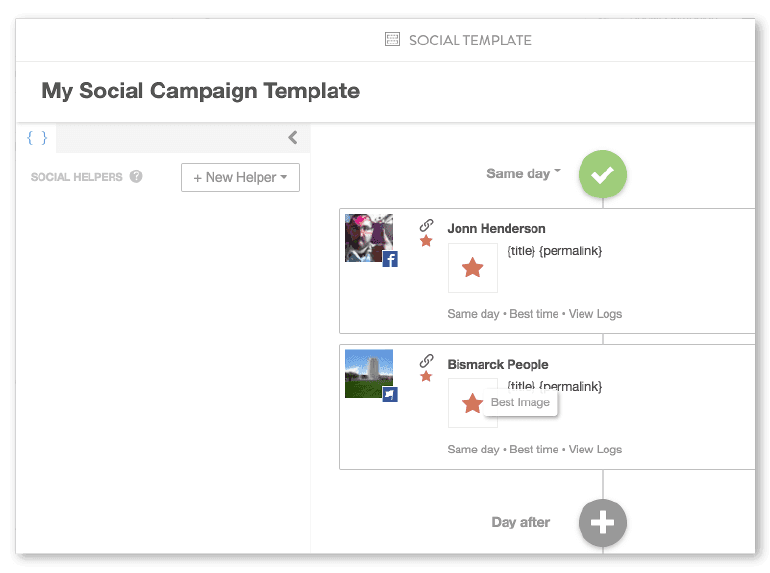The width and height of the screenshot is (770, 573).
Task: Expand the Same day dropdown caret
Action: coord(557,171)
